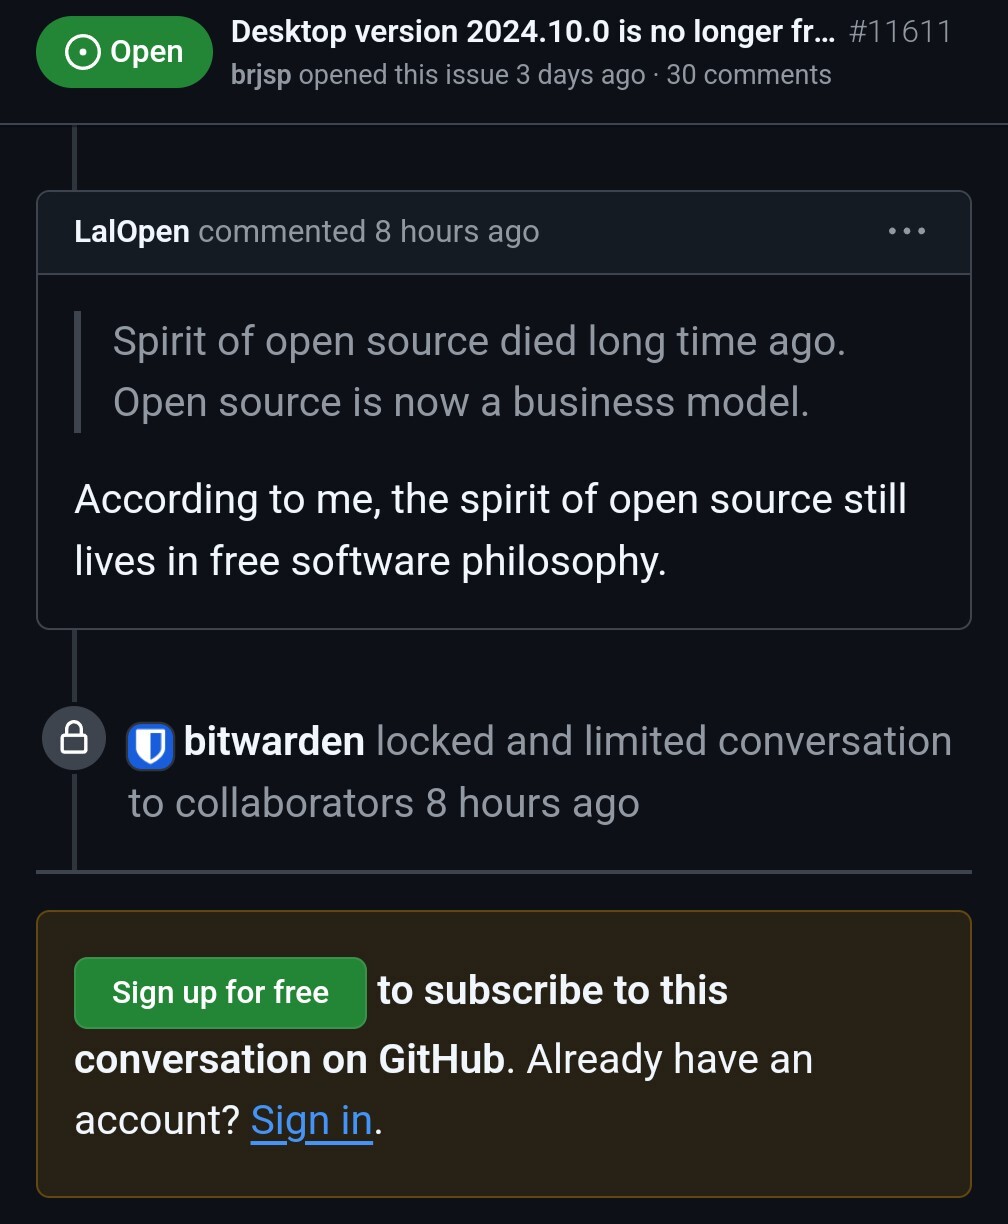The height and width of the screenshot is (1224, 1008).
Task: Click the issue number #11611
Action: [899, 32]
